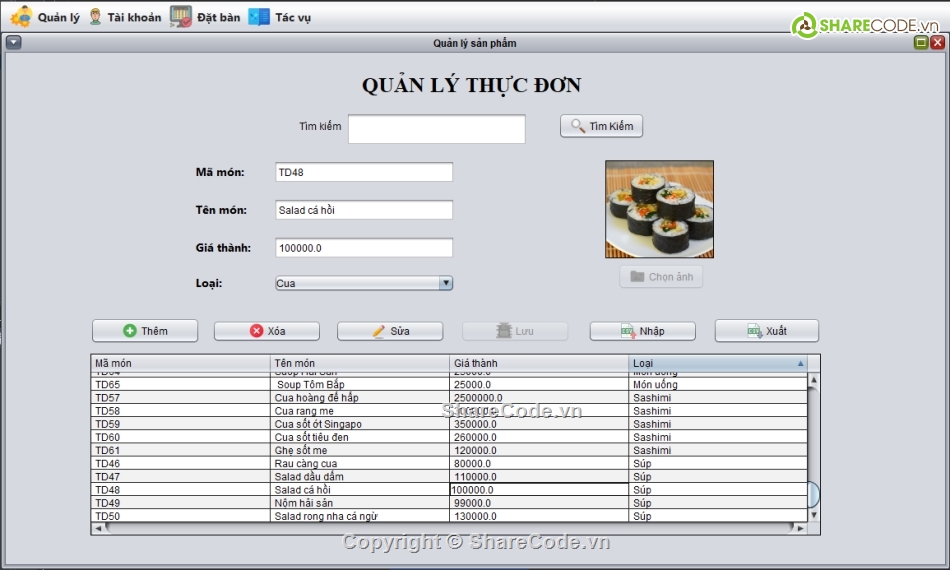Click the Xuất export button
Screen dimensions: 950x570
click(766, 331)
